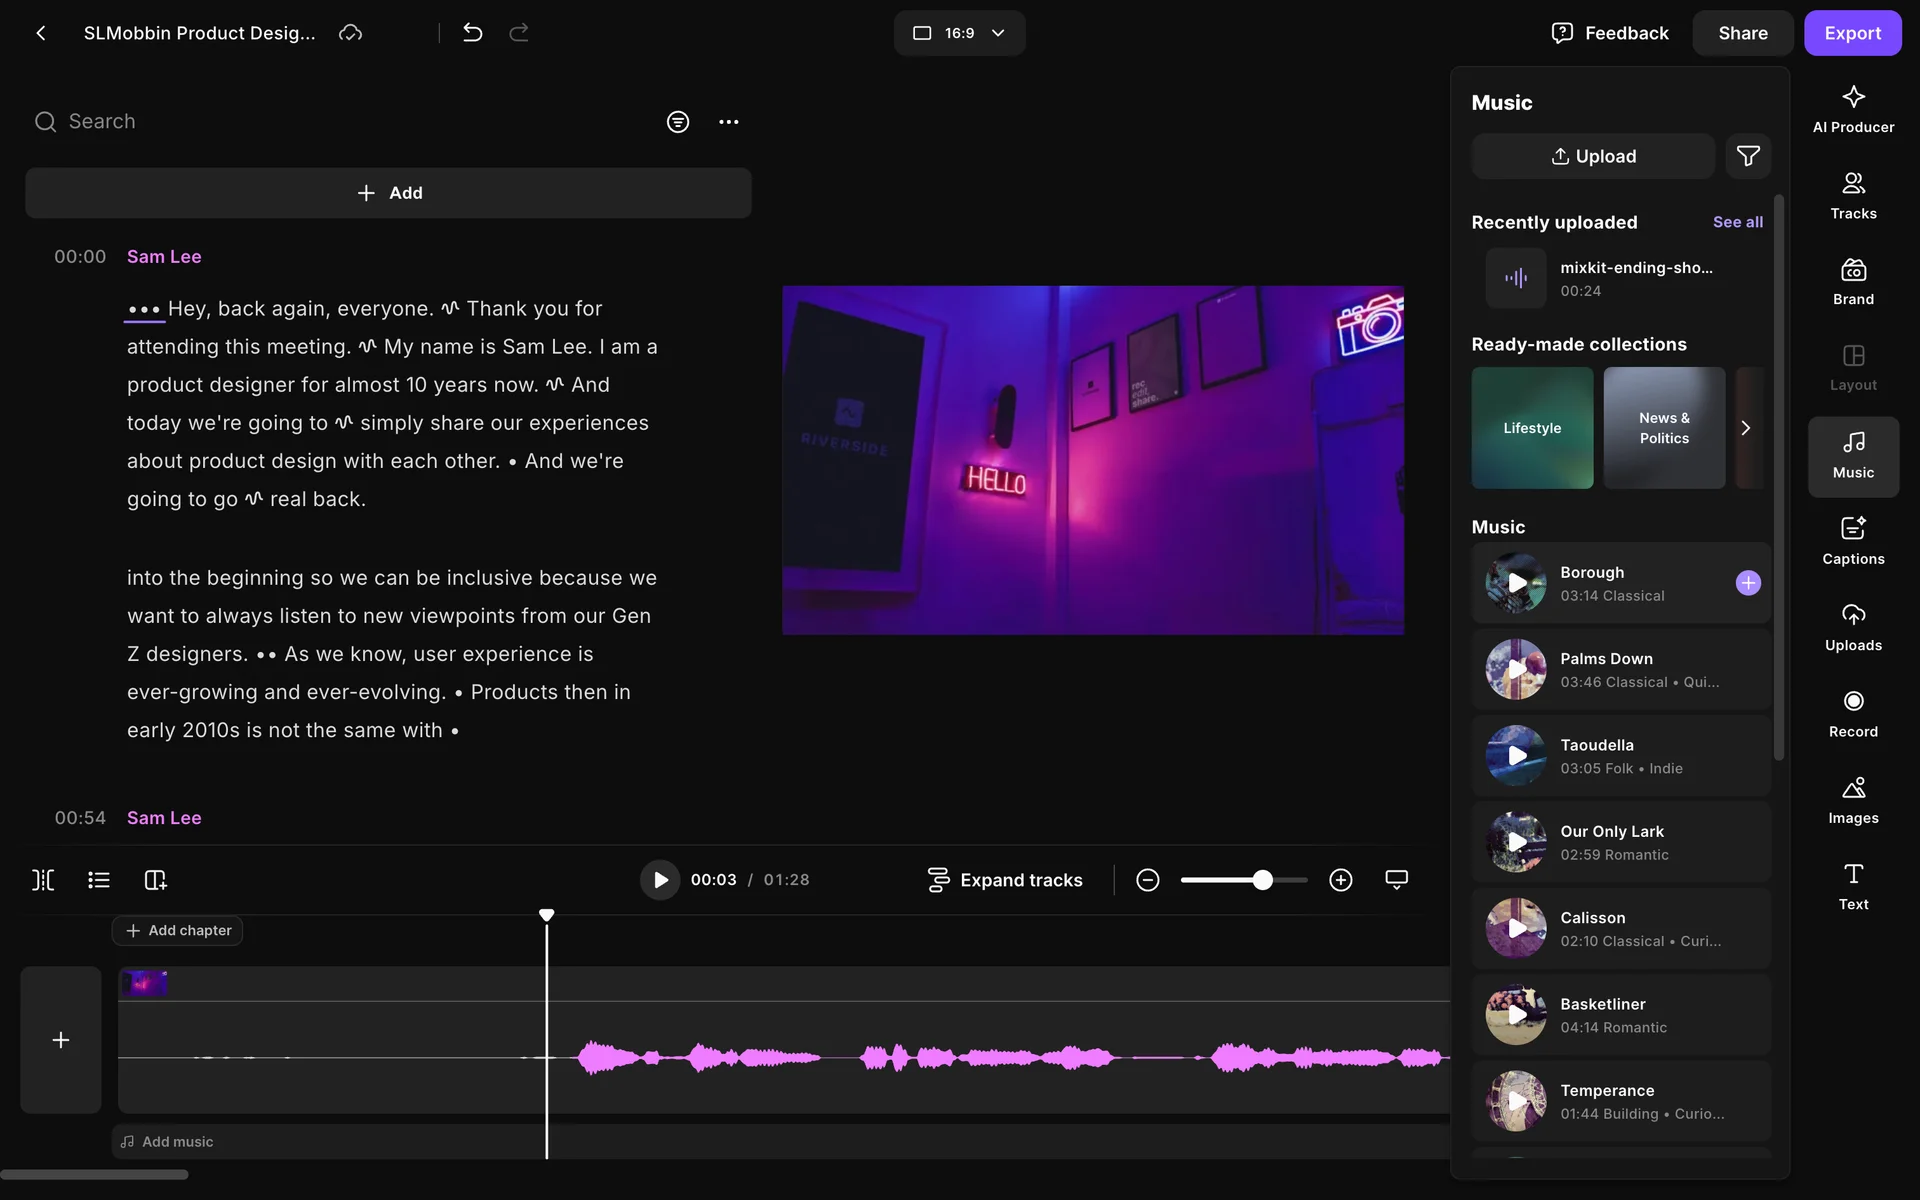The image size is (1920, 1200).
Task: Switch to the Text sidebar tab
Action: click(x=1852, y=886)
